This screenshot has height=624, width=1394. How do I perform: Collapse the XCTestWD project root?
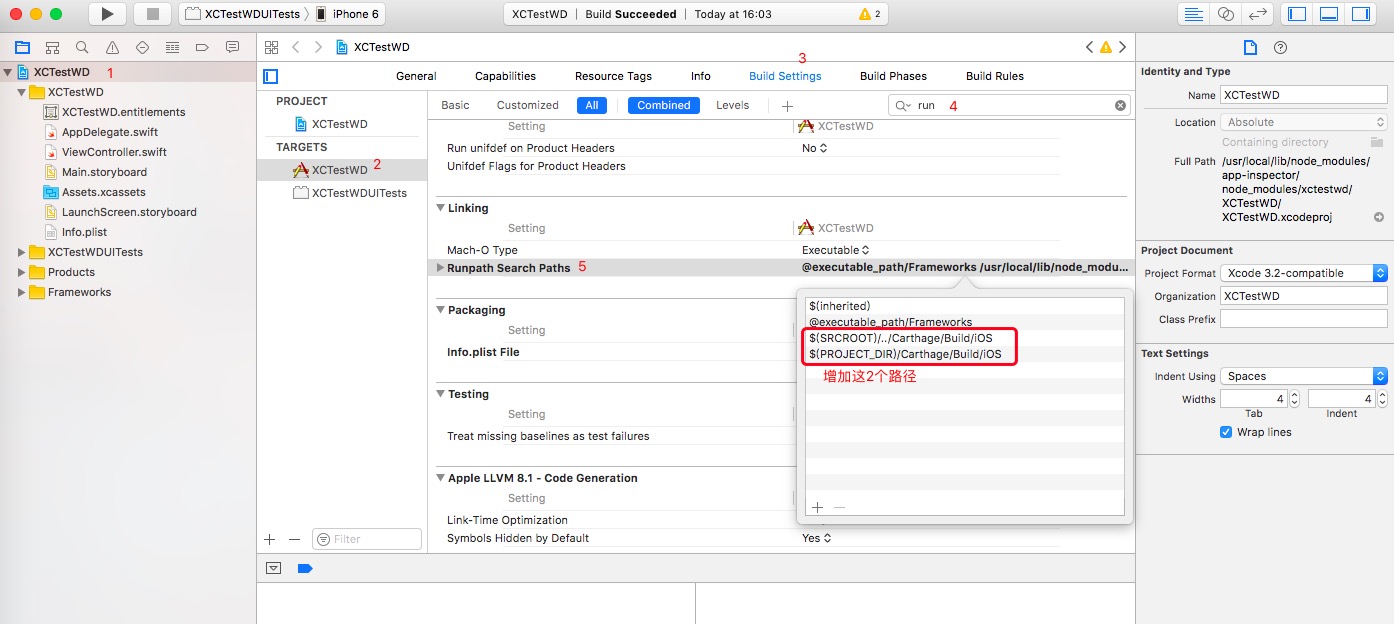[8, 72]
